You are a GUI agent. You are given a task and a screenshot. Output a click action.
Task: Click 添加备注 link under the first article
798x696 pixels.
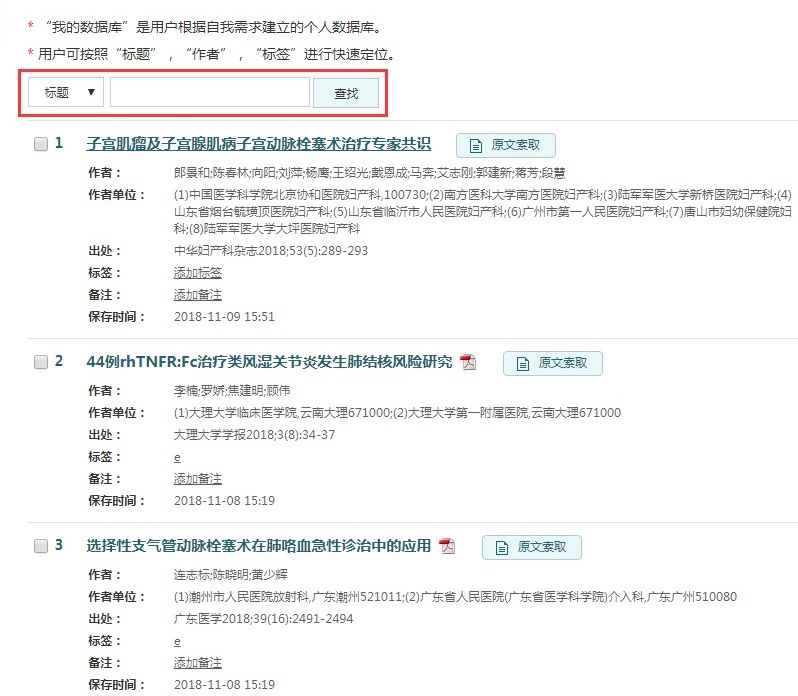click(198, 295)
